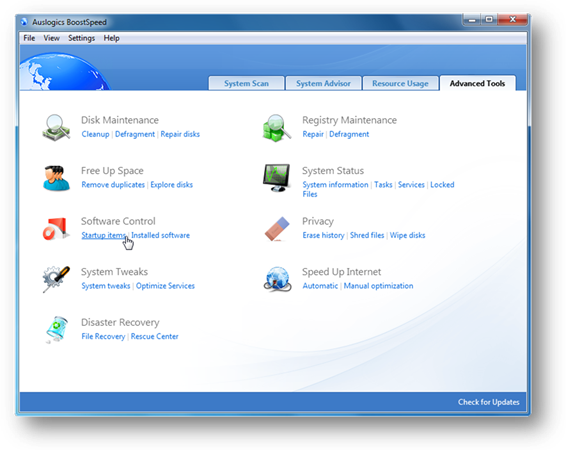Click the System Tweaks gear icon
The height and width of the screenshot is (450, 566).
tap(56, 279)
